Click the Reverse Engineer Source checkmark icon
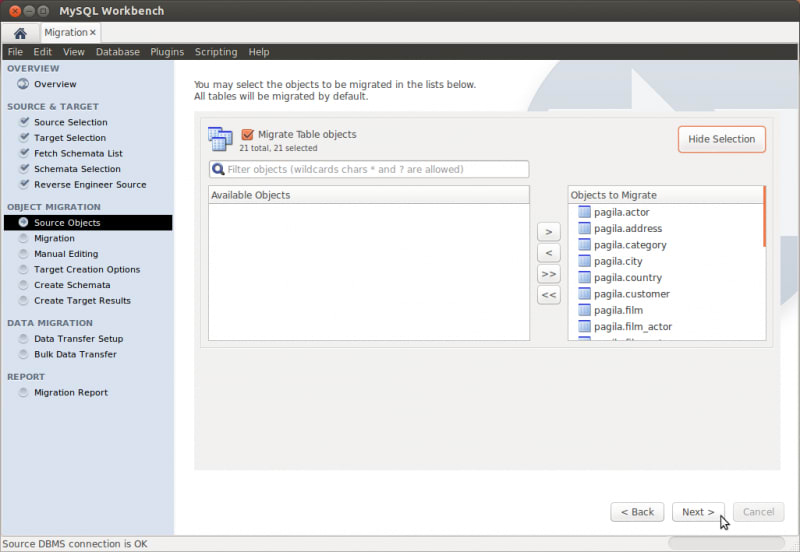The height and width of the screenshot is (552, 800). click(x=23, y=184)
